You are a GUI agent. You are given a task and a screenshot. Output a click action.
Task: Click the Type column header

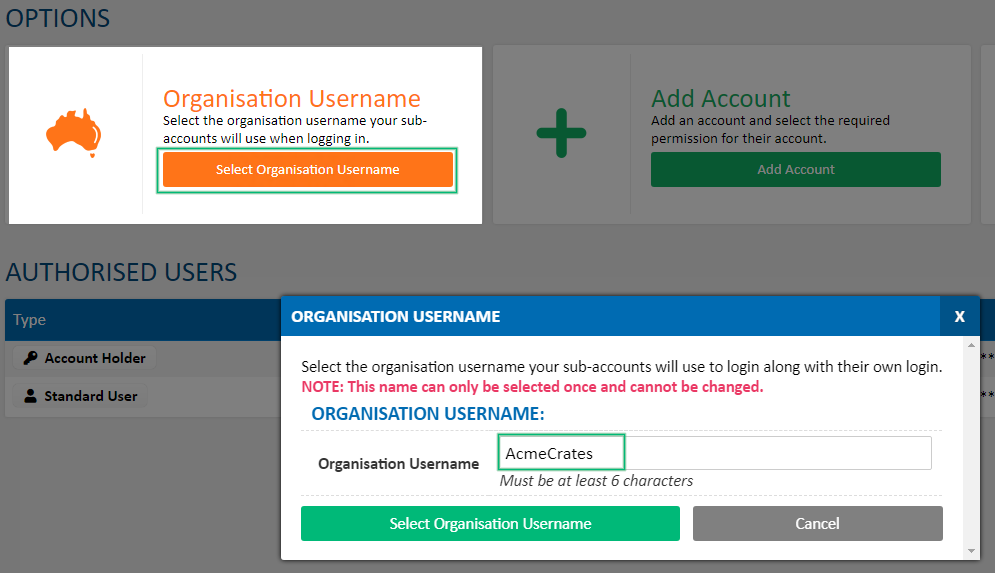(x=29, y=320)
